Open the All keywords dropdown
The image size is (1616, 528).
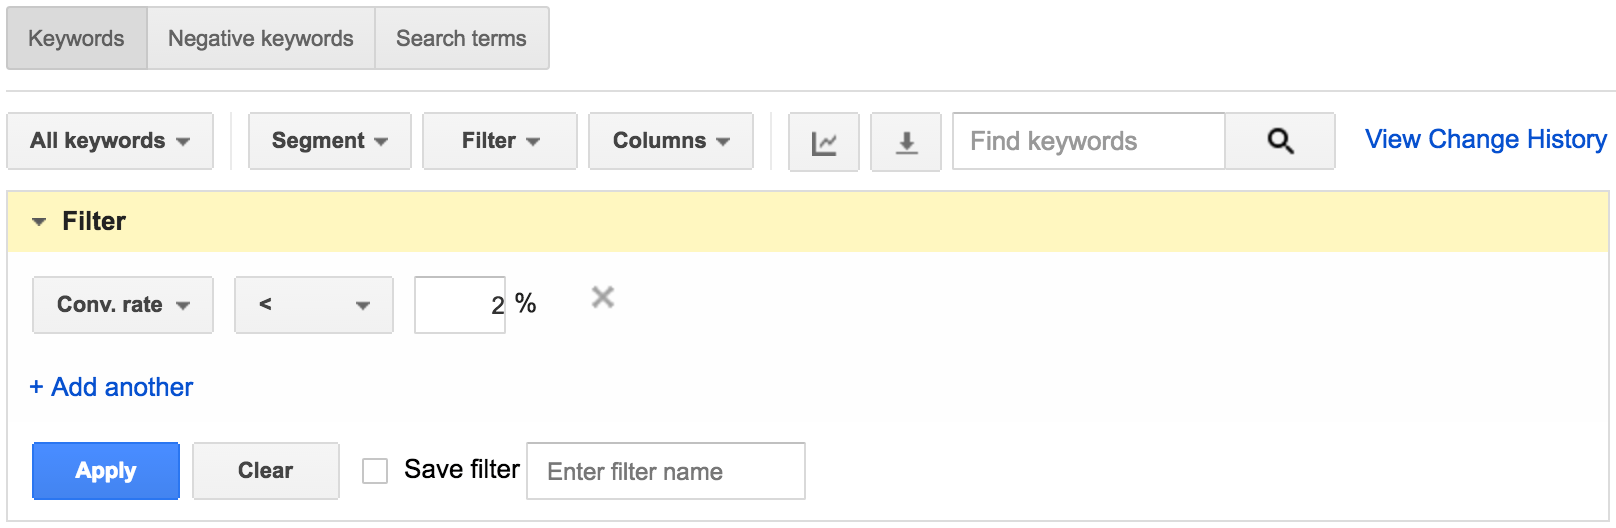click(x=110, y=141)
